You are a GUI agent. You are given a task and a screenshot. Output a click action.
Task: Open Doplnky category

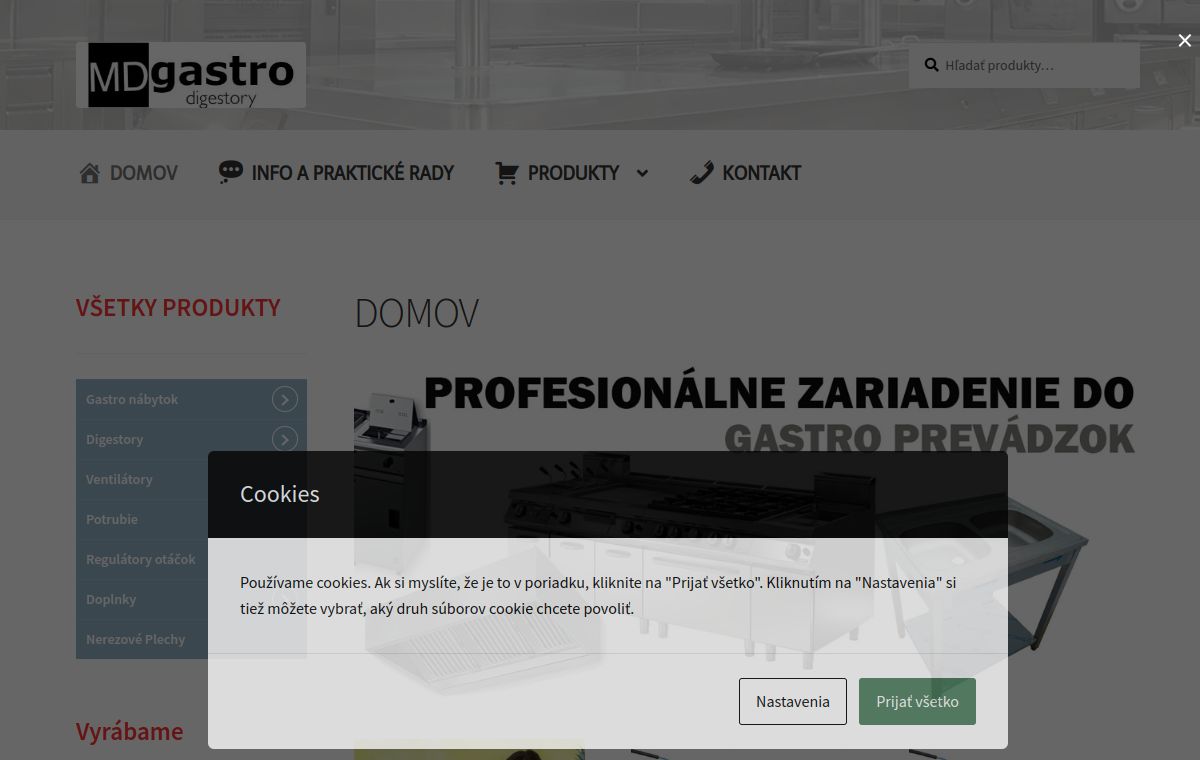(x=111, y=599)
